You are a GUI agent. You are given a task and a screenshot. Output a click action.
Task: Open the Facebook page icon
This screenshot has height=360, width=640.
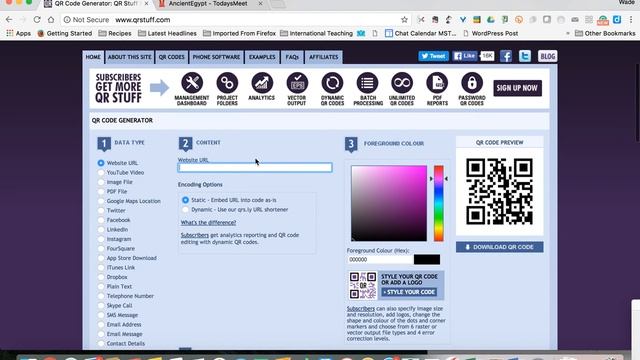[506, 56]
